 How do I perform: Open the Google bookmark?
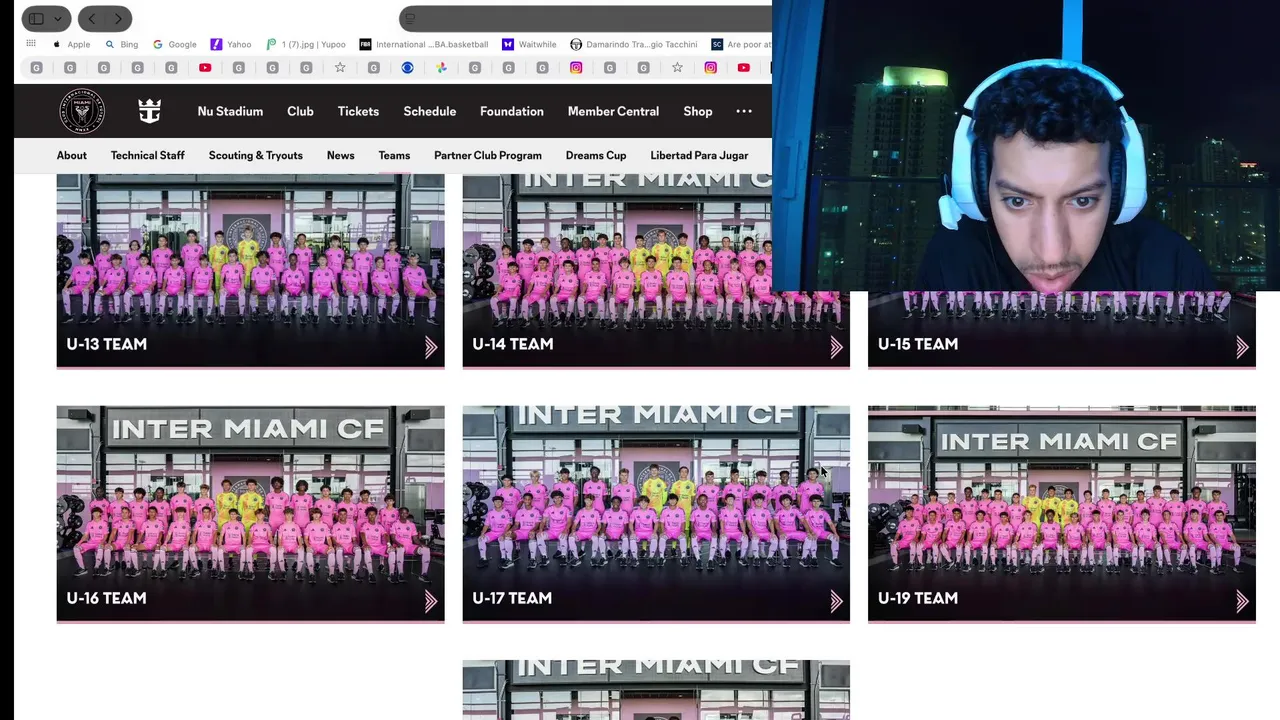coord(175,44)
